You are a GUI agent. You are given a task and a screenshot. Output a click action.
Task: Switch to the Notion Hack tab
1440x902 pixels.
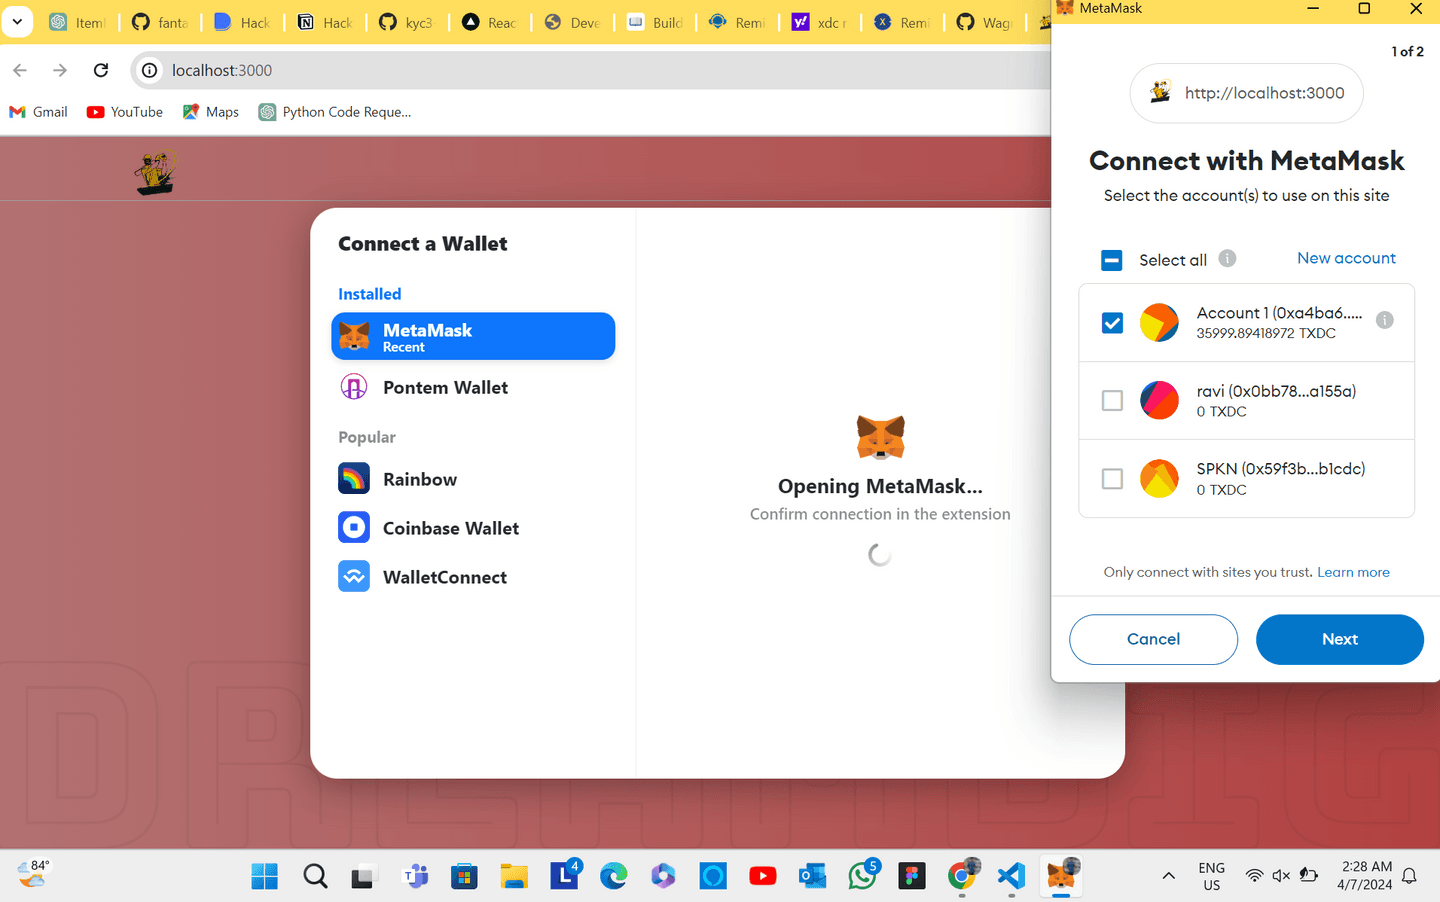325,22
